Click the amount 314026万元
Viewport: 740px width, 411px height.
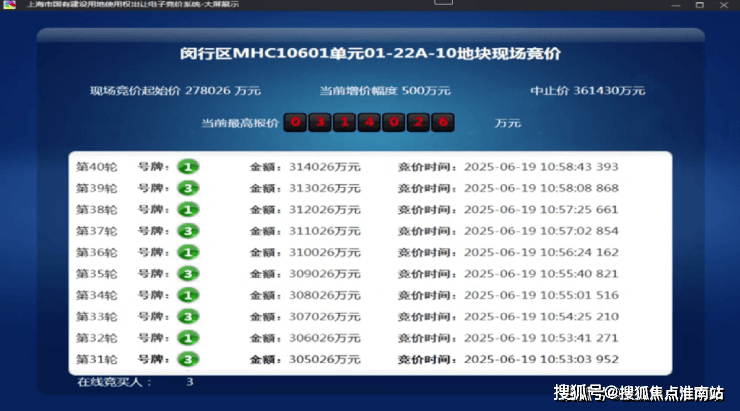325,167
